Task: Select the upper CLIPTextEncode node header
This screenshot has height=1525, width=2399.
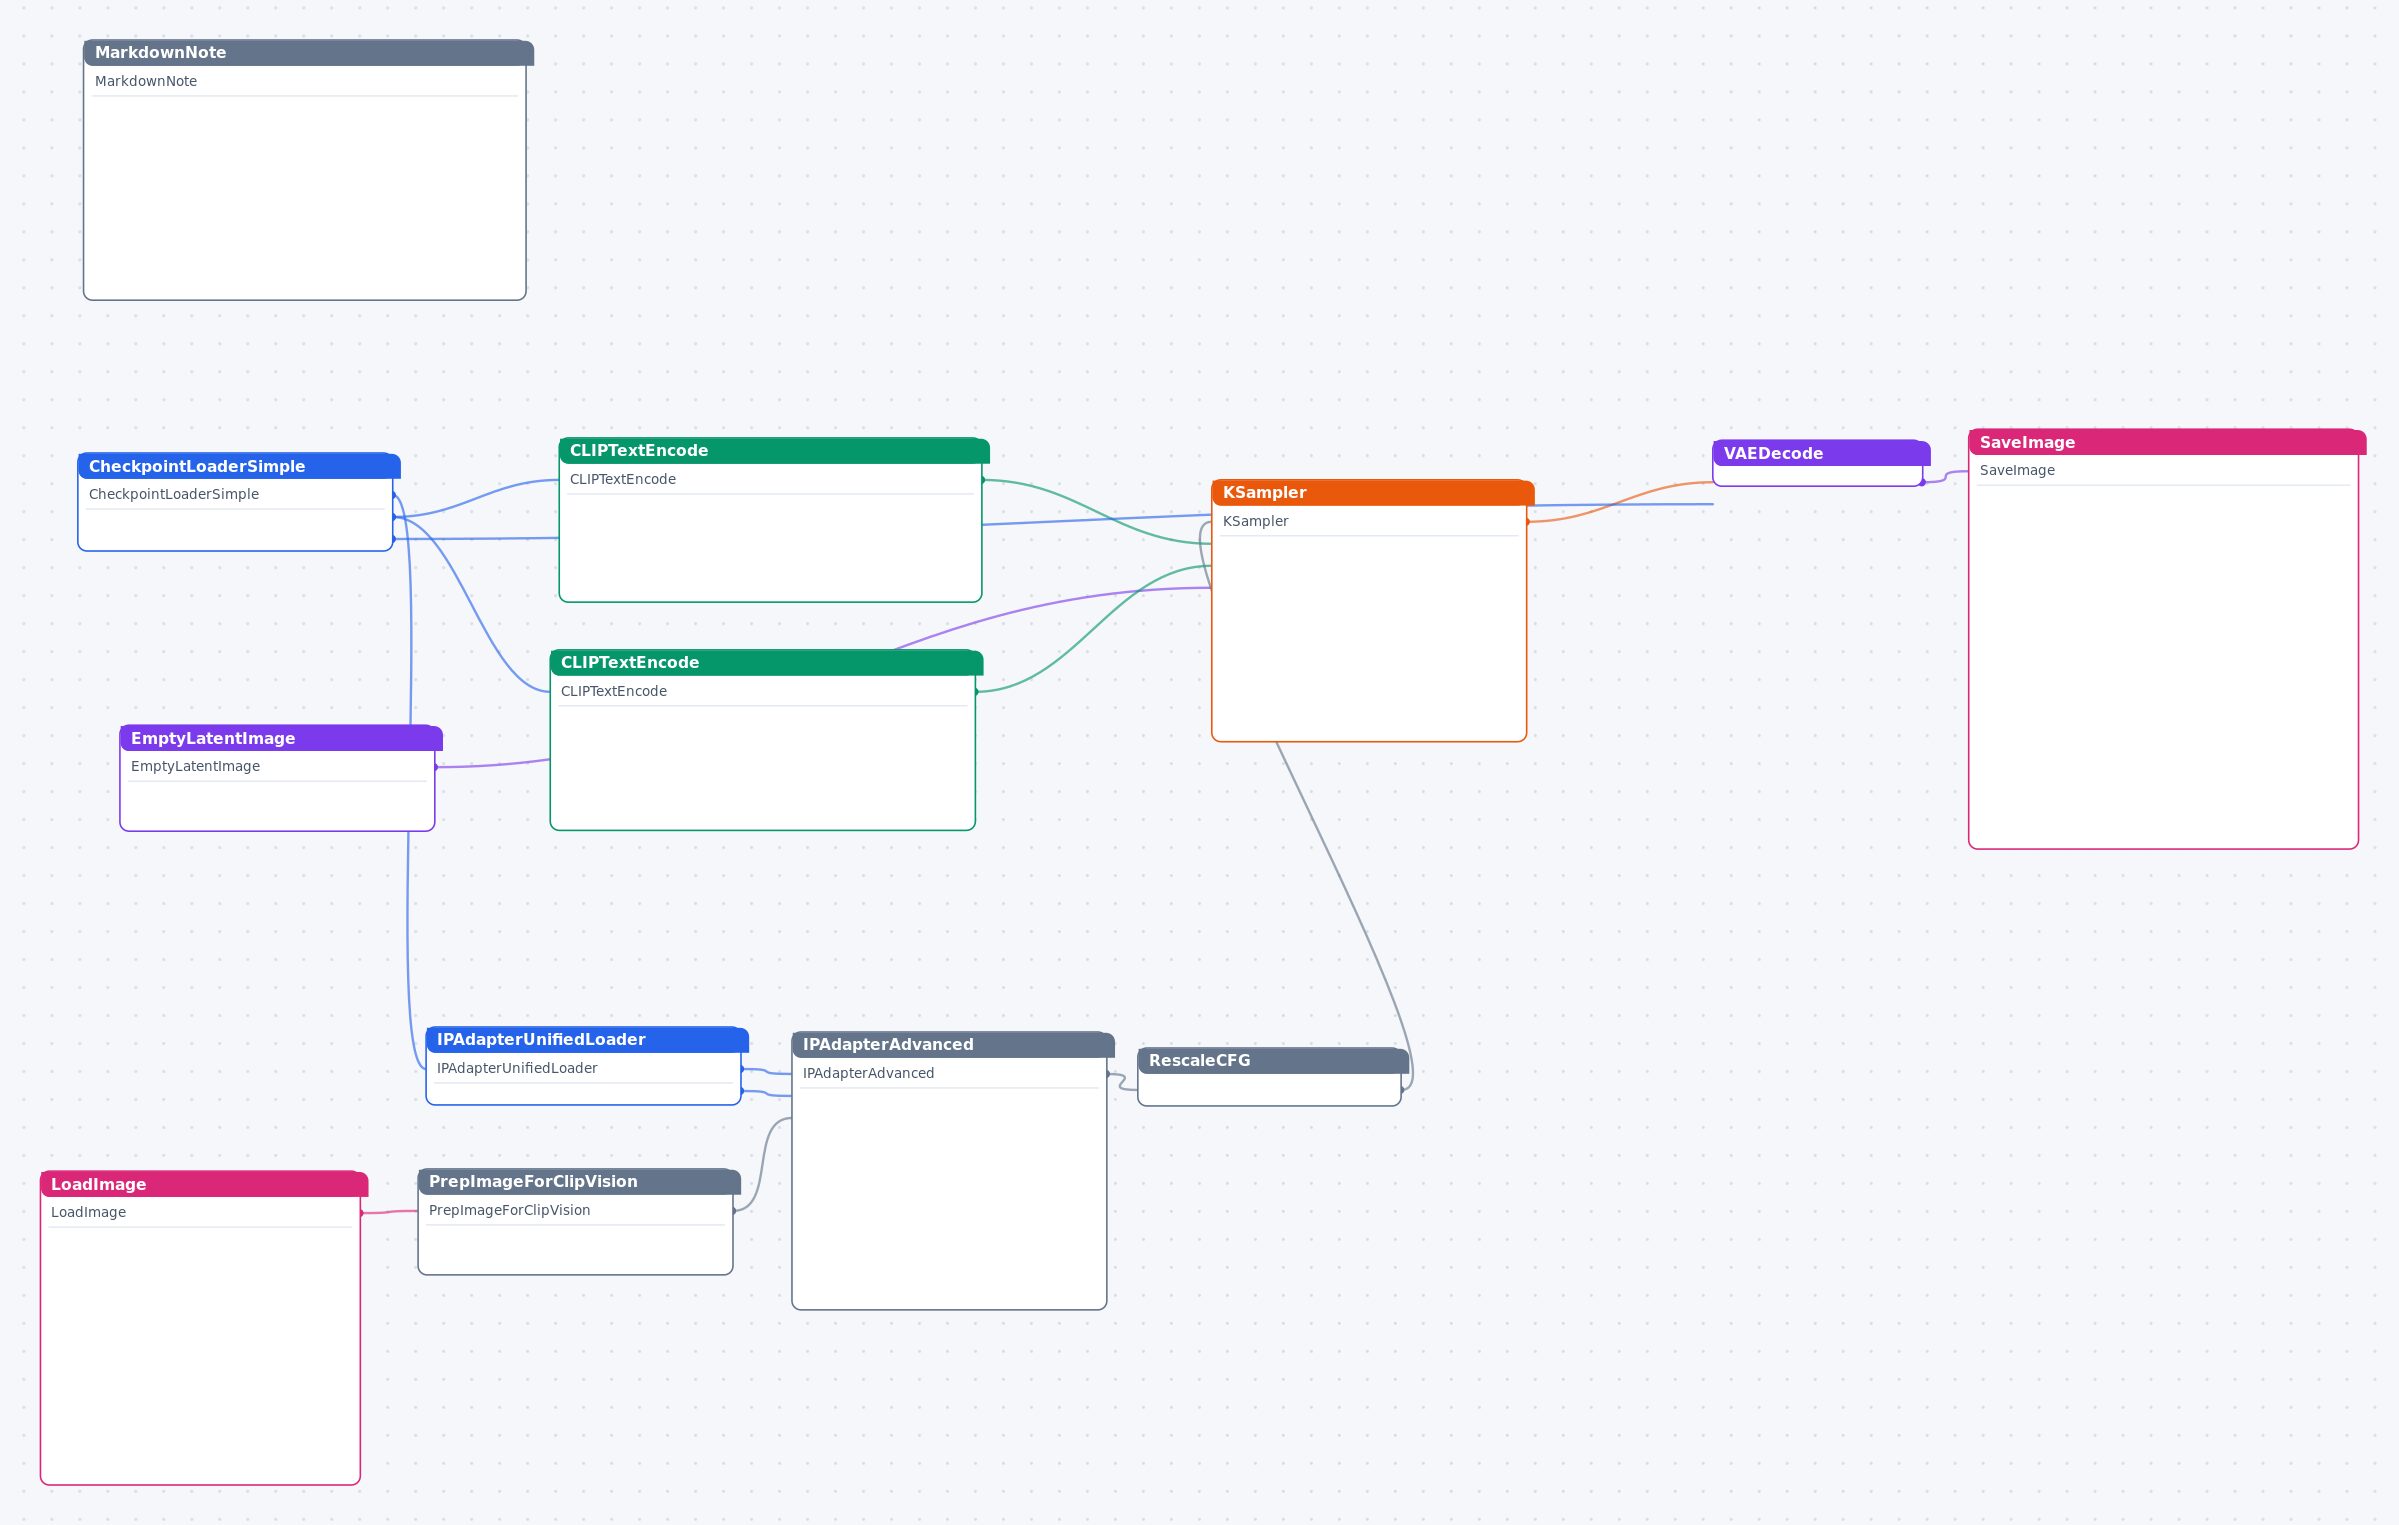Action: point(774,451)
